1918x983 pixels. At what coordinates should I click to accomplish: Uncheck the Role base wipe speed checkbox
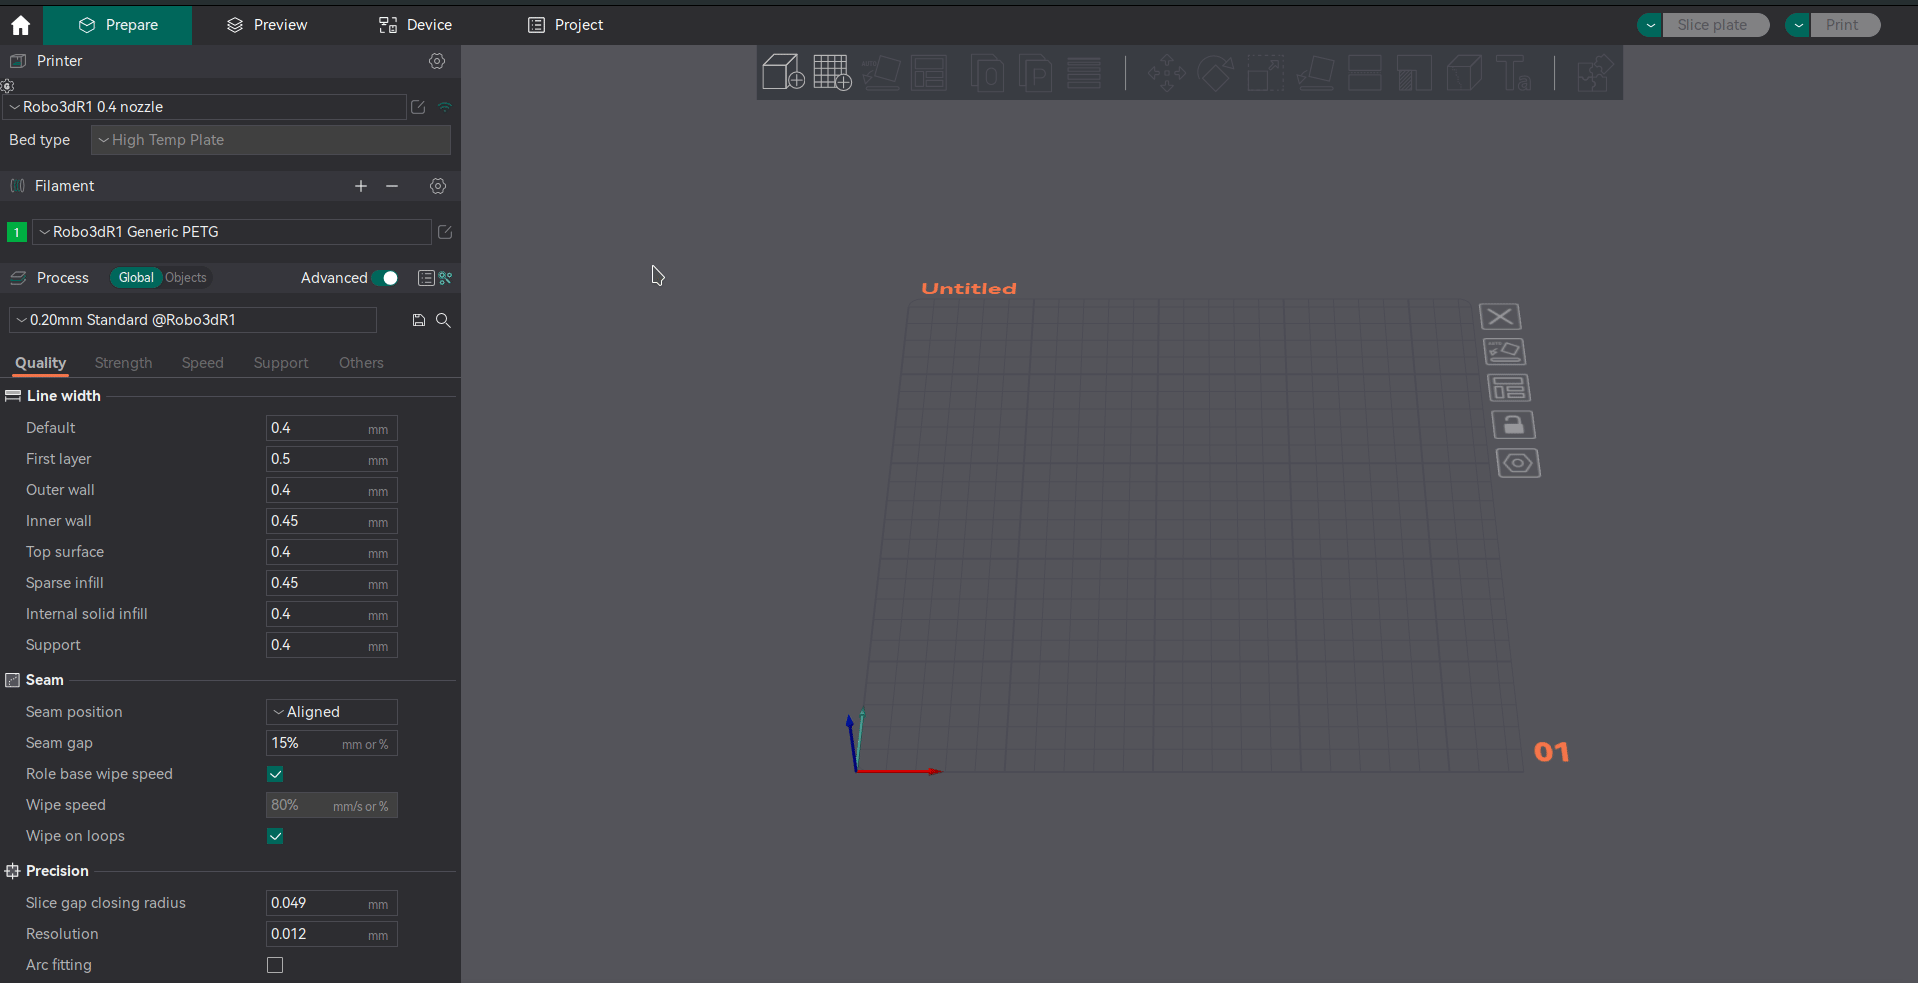[x=275, y=774]
